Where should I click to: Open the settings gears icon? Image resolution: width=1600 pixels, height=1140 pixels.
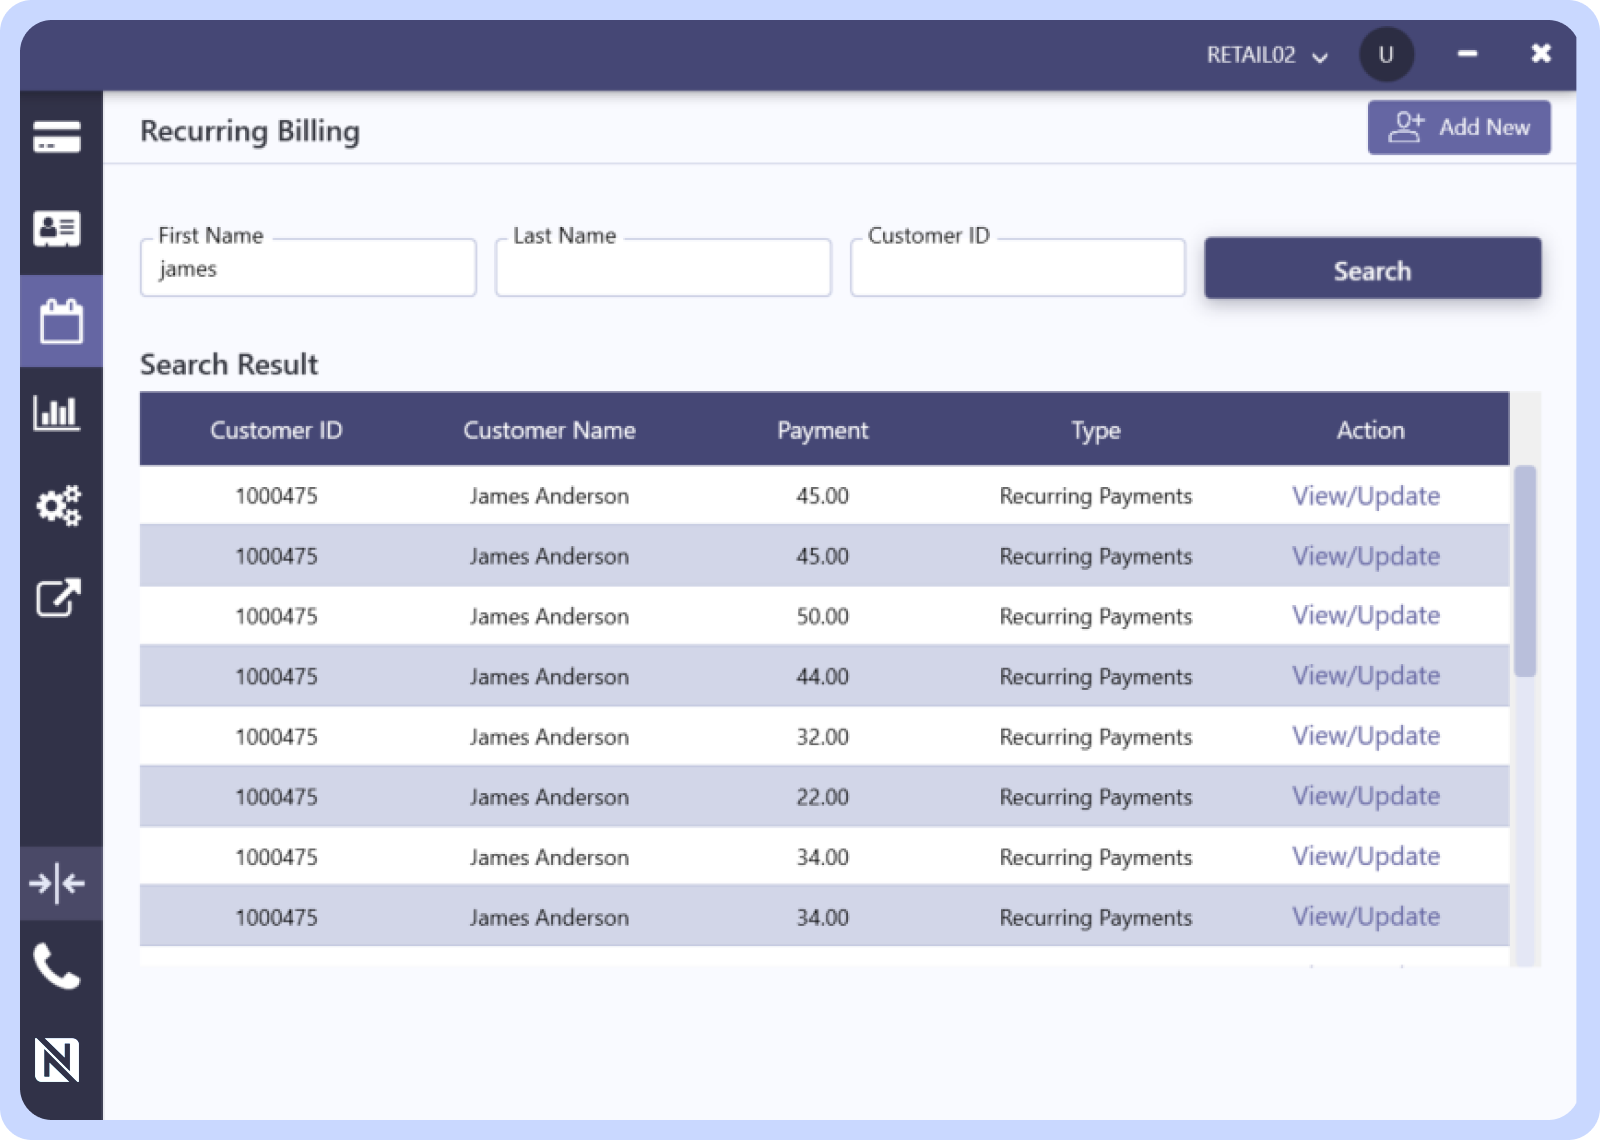tap(59, 505)
